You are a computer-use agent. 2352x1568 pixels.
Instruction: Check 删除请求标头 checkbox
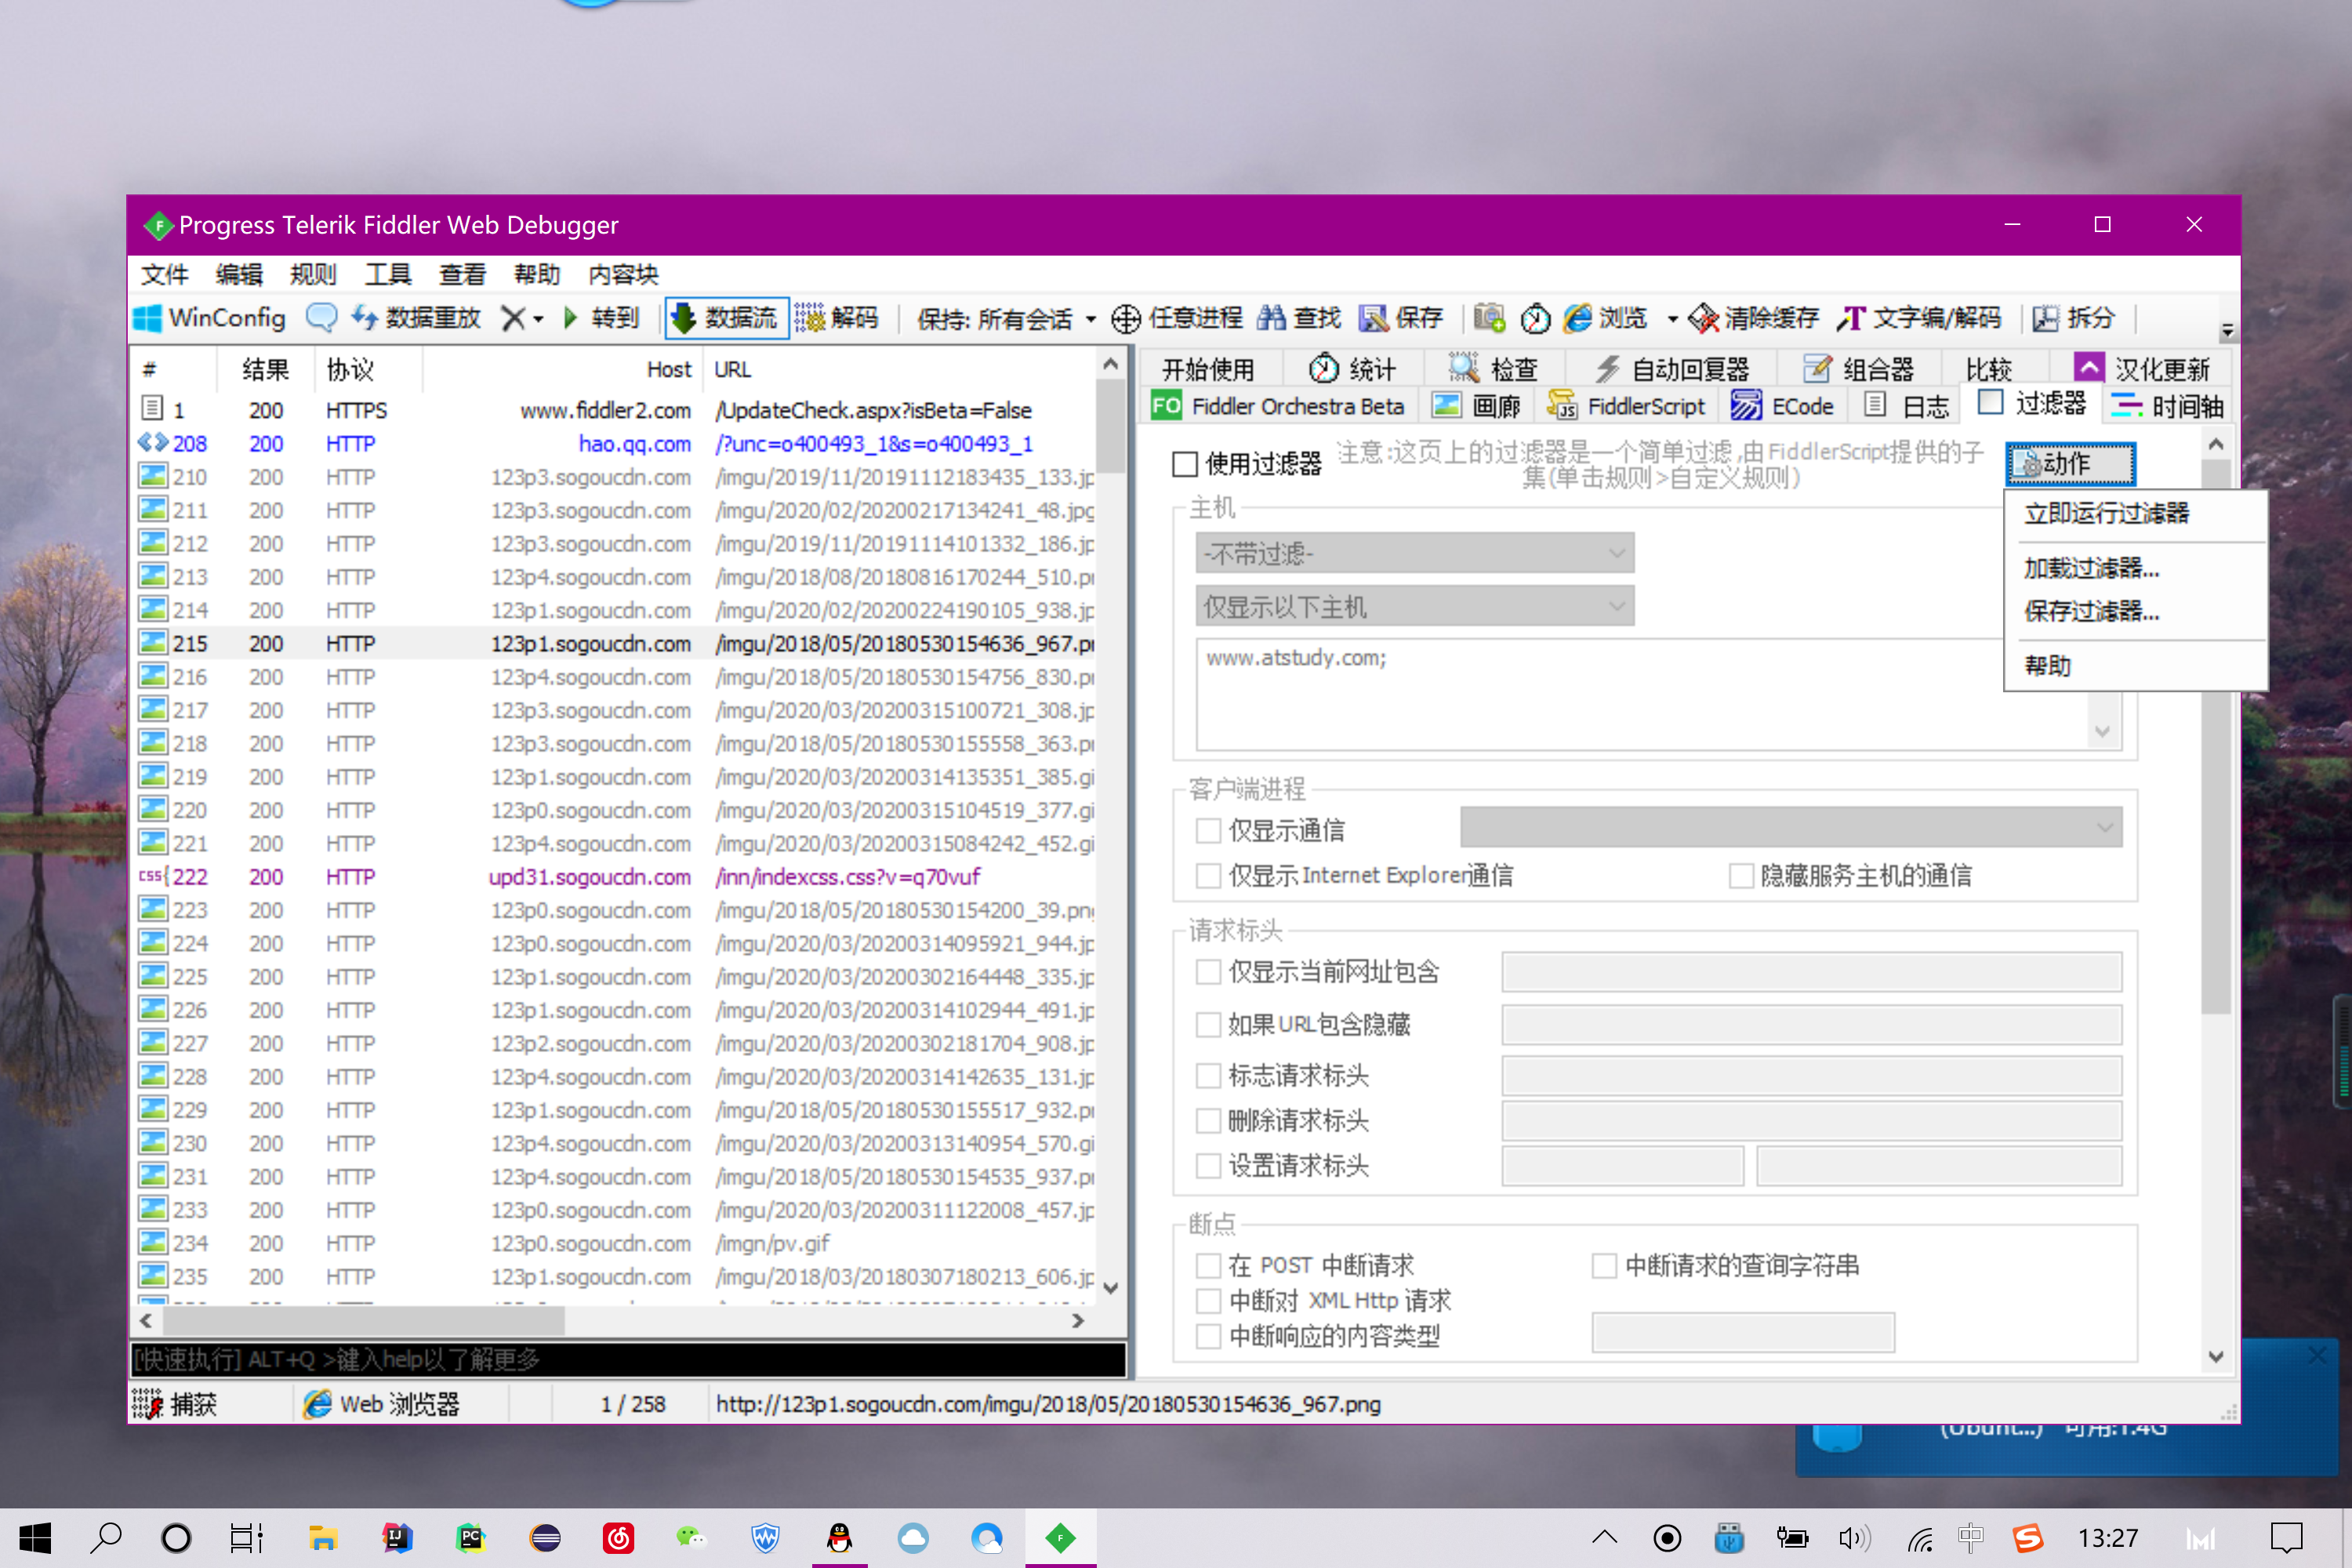1208,1120
